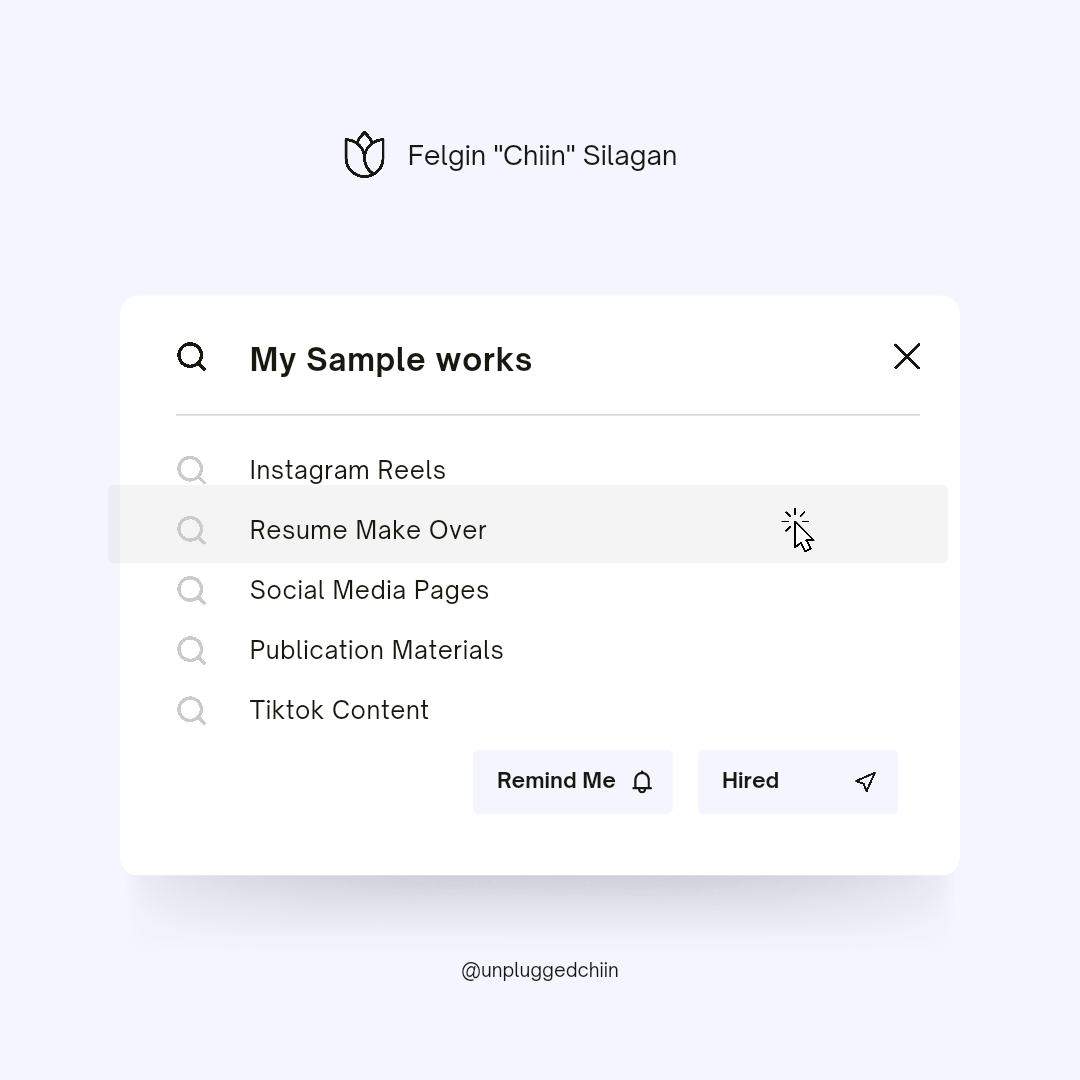Click search icon beside Publication Materials
The image size is (1080, 1080).
pyautogui.click(x=191, y=650)
